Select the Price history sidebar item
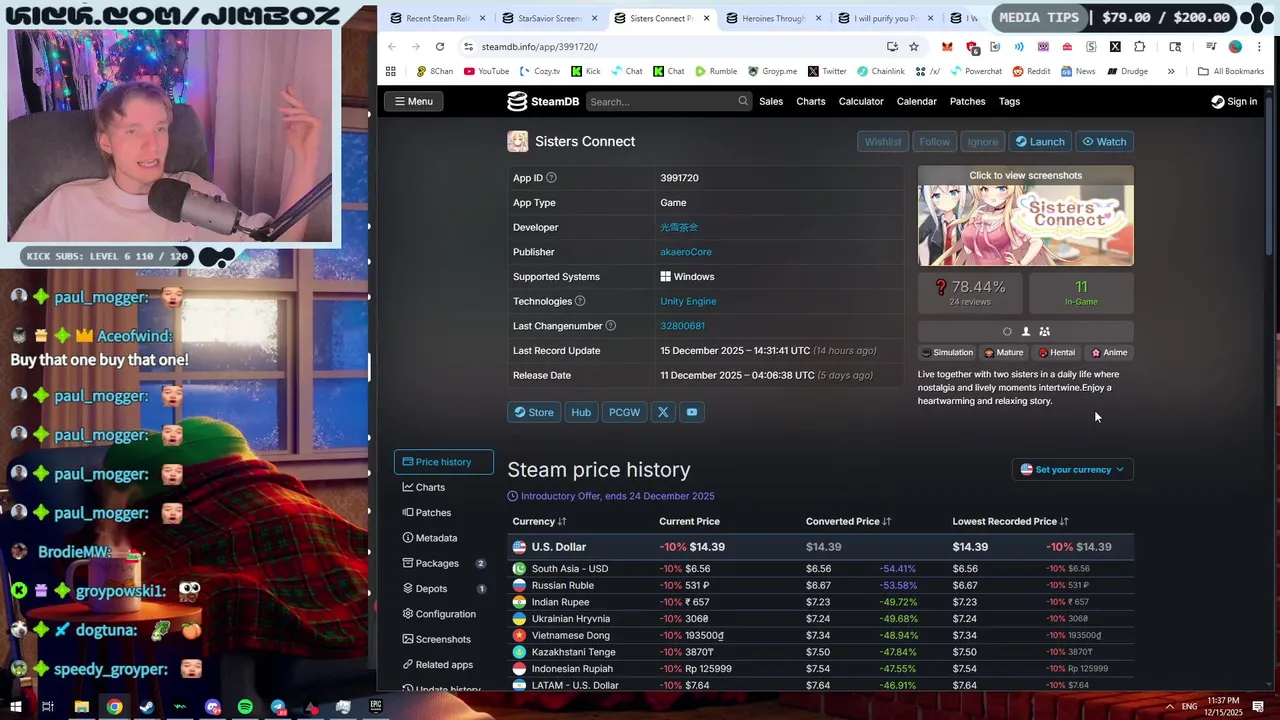The height and width of the screenshot is (720, 1280). point(444,462)
